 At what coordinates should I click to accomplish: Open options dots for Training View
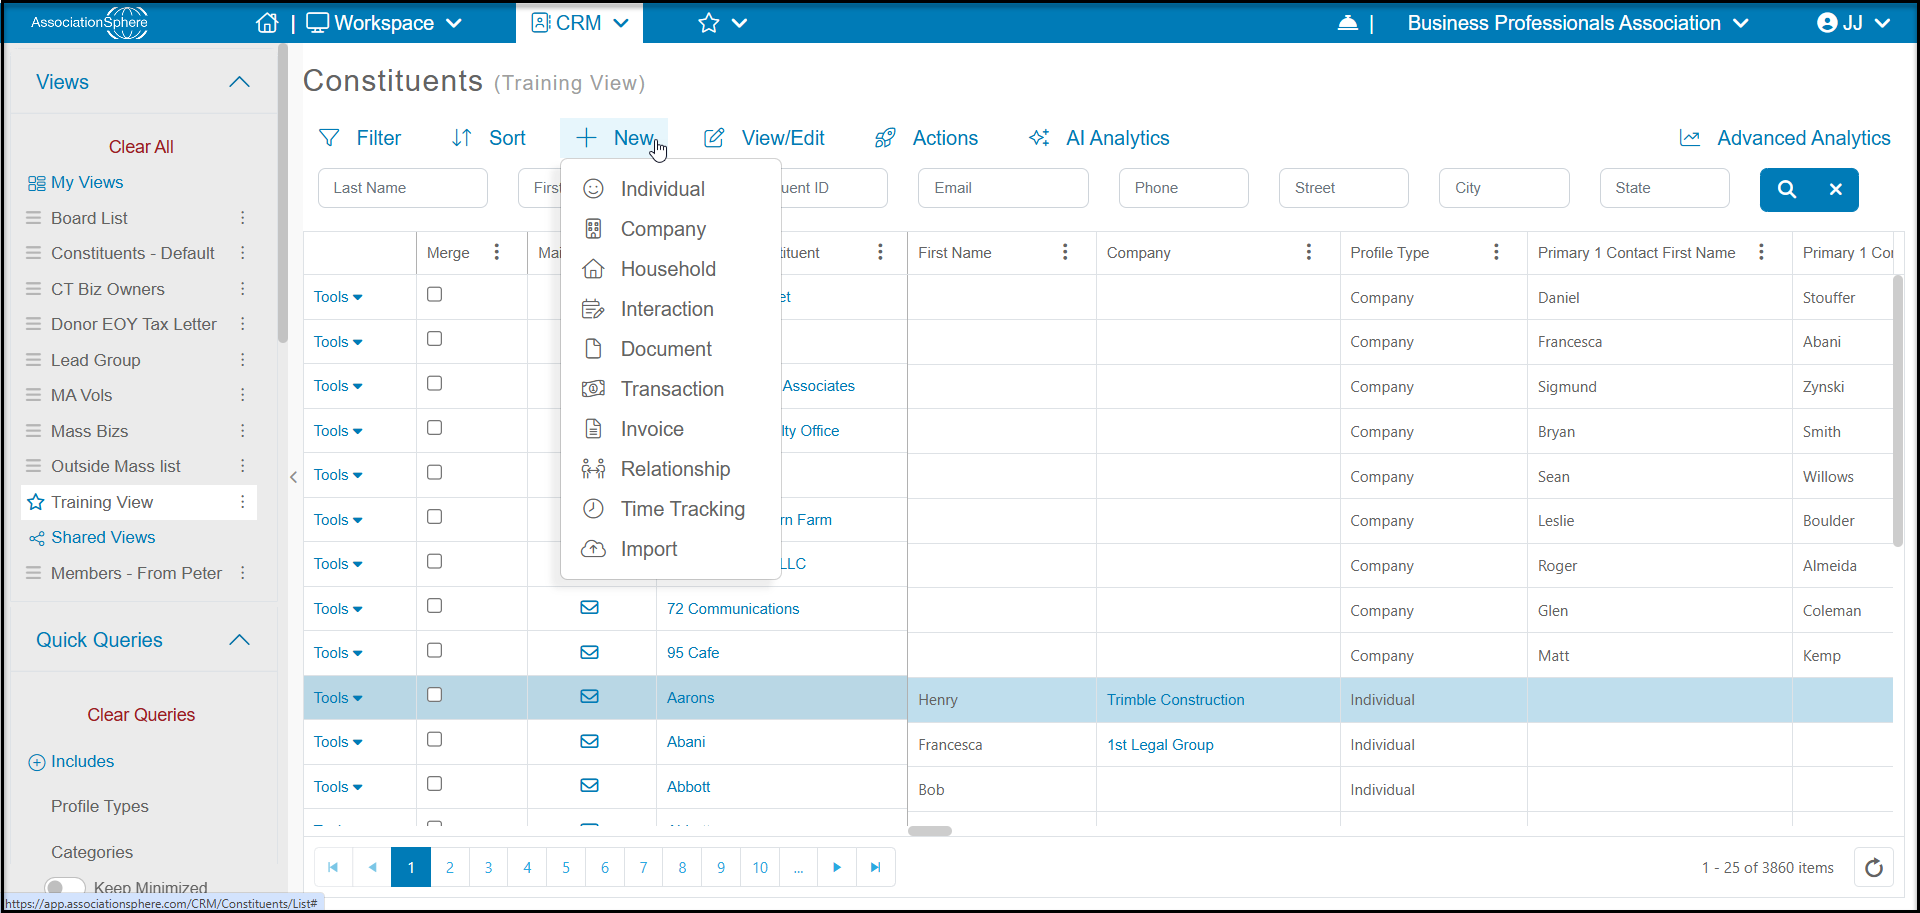tap(242, 502)
